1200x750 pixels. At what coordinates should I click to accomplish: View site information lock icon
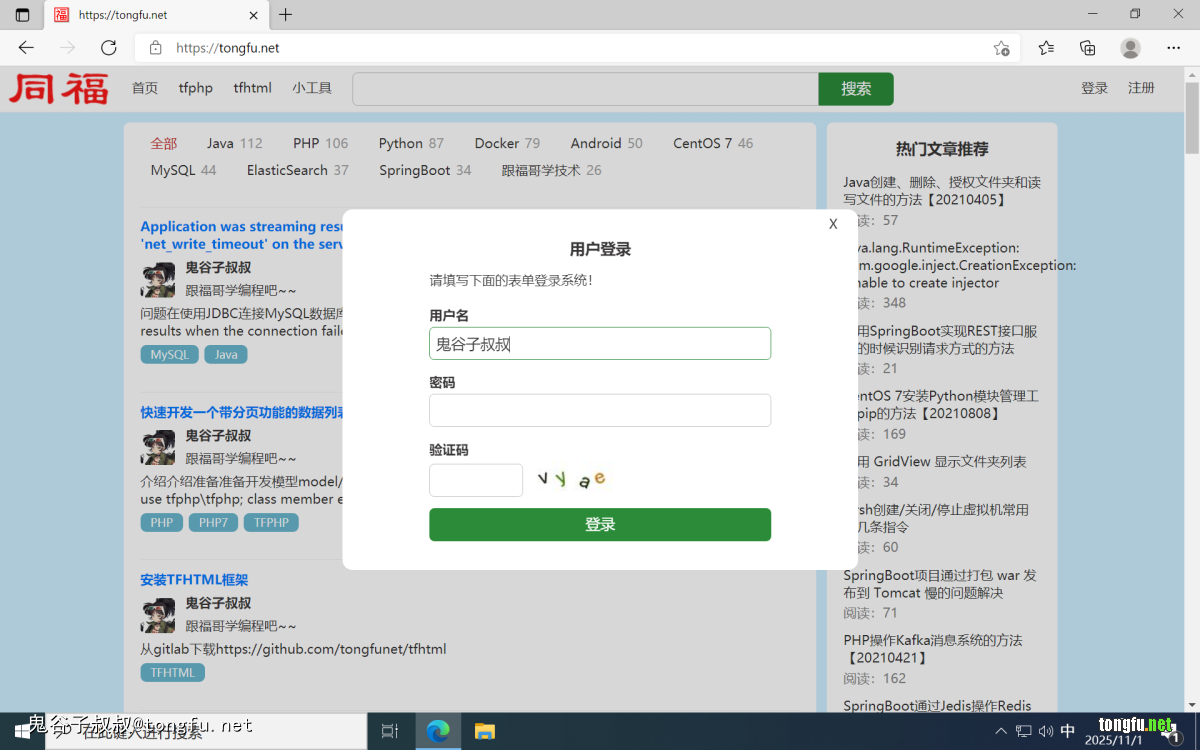point(155,48)
